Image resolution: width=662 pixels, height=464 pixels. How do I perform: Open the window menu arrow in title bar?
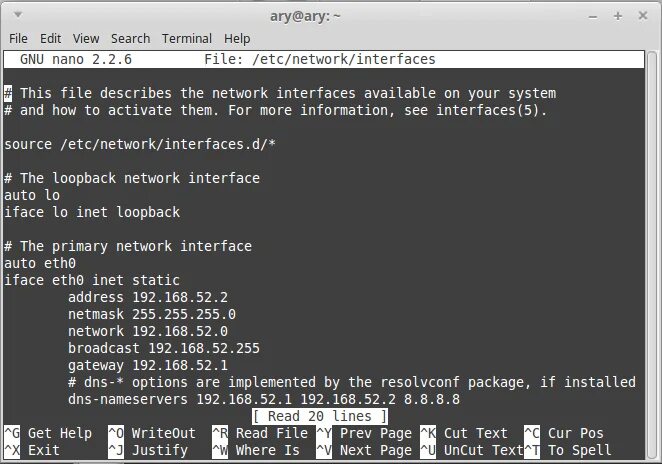point(18,15)
